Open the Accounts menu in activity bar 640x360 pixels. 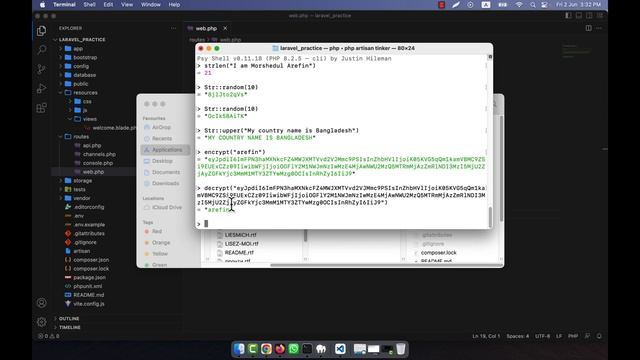coord(41,303)
